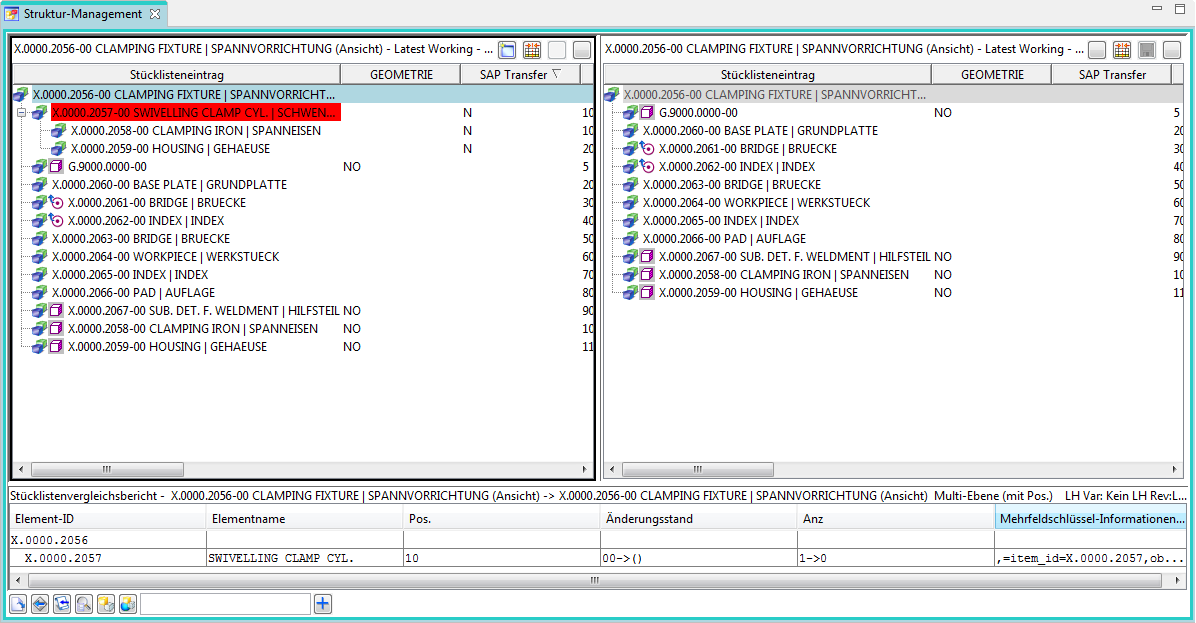The height and width of the screenshot is (623, 1196).
Task: Click the GEOMETRIE column header in right pane
Action: (991, 75)
